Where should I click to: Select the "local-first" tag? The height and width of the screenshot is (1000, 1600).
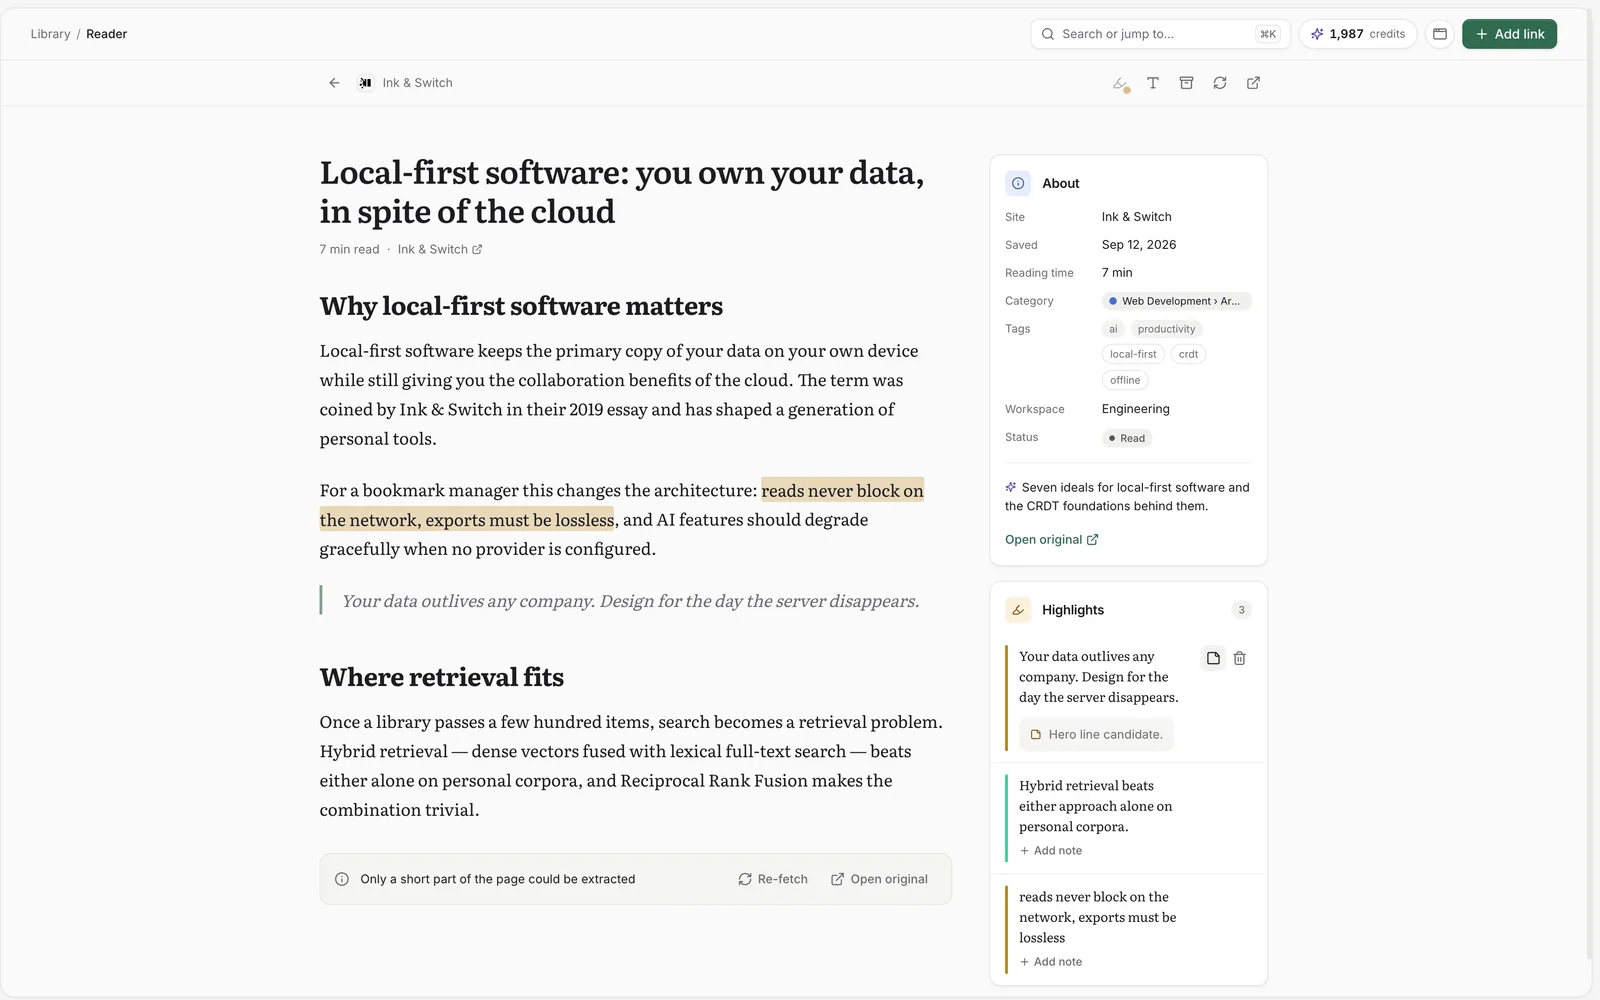pos(1133,354)
